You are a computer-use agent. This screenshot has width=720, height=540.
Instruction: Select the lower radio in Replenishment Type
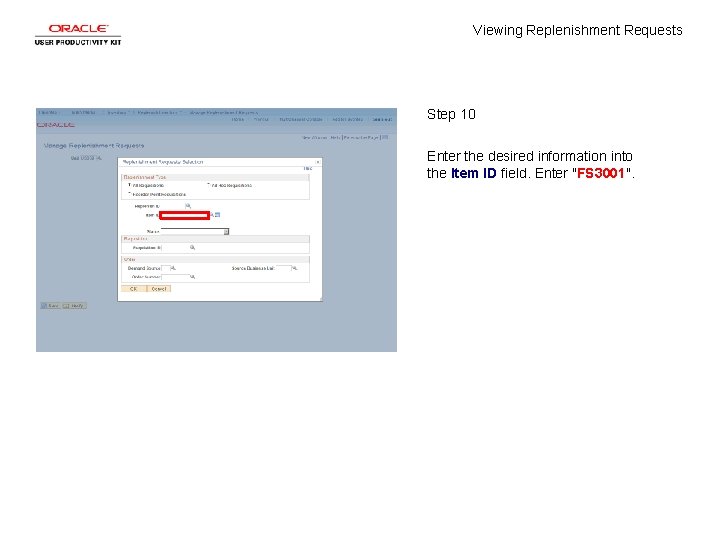coord(129,194)
